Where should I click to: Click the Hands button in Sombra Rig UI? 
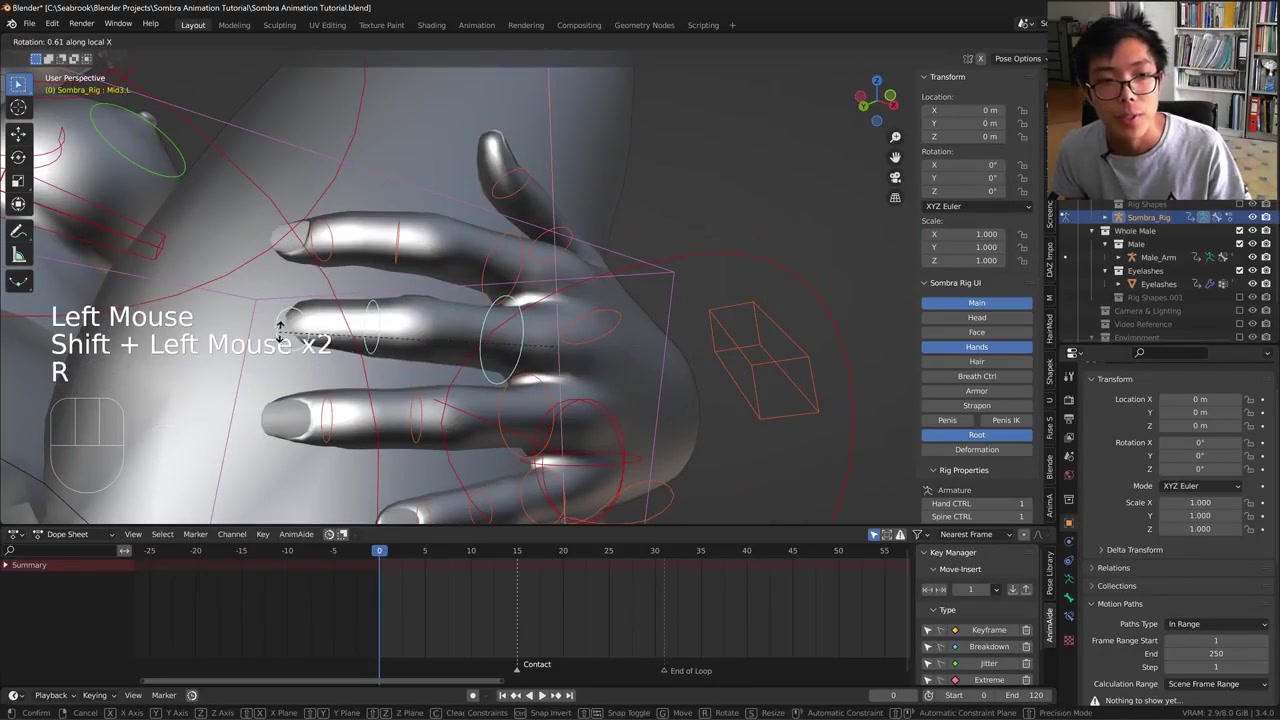(977, 347)
